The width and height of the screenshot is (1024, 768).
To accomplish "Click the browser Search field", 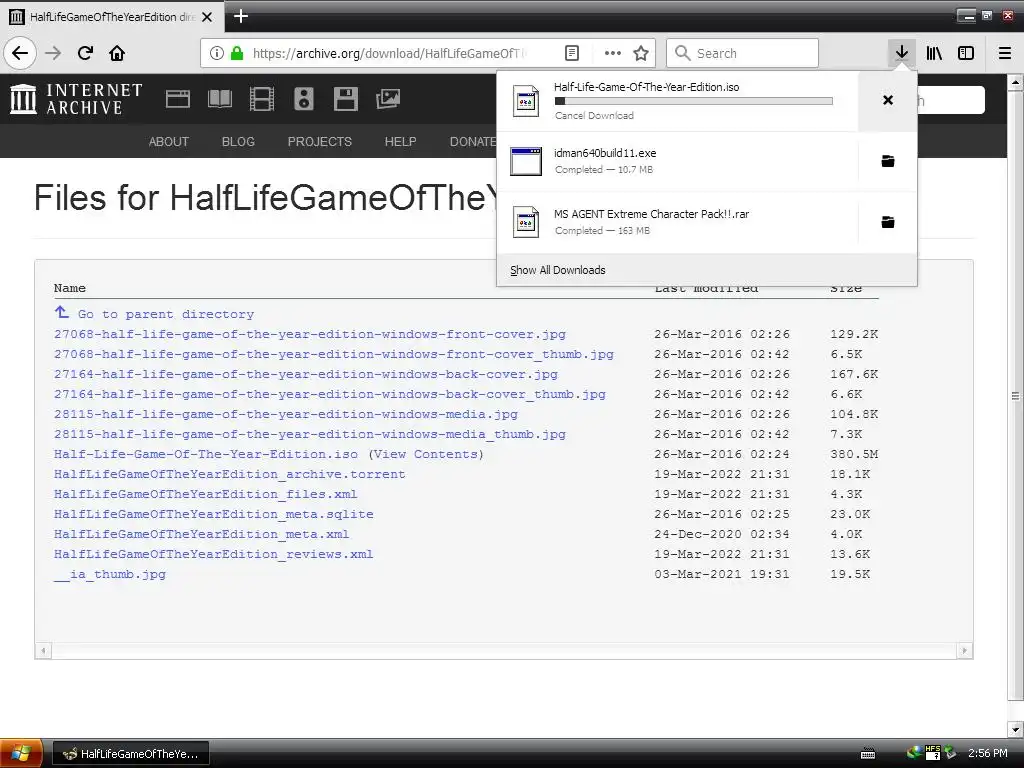I will click(x=743, y=53).
